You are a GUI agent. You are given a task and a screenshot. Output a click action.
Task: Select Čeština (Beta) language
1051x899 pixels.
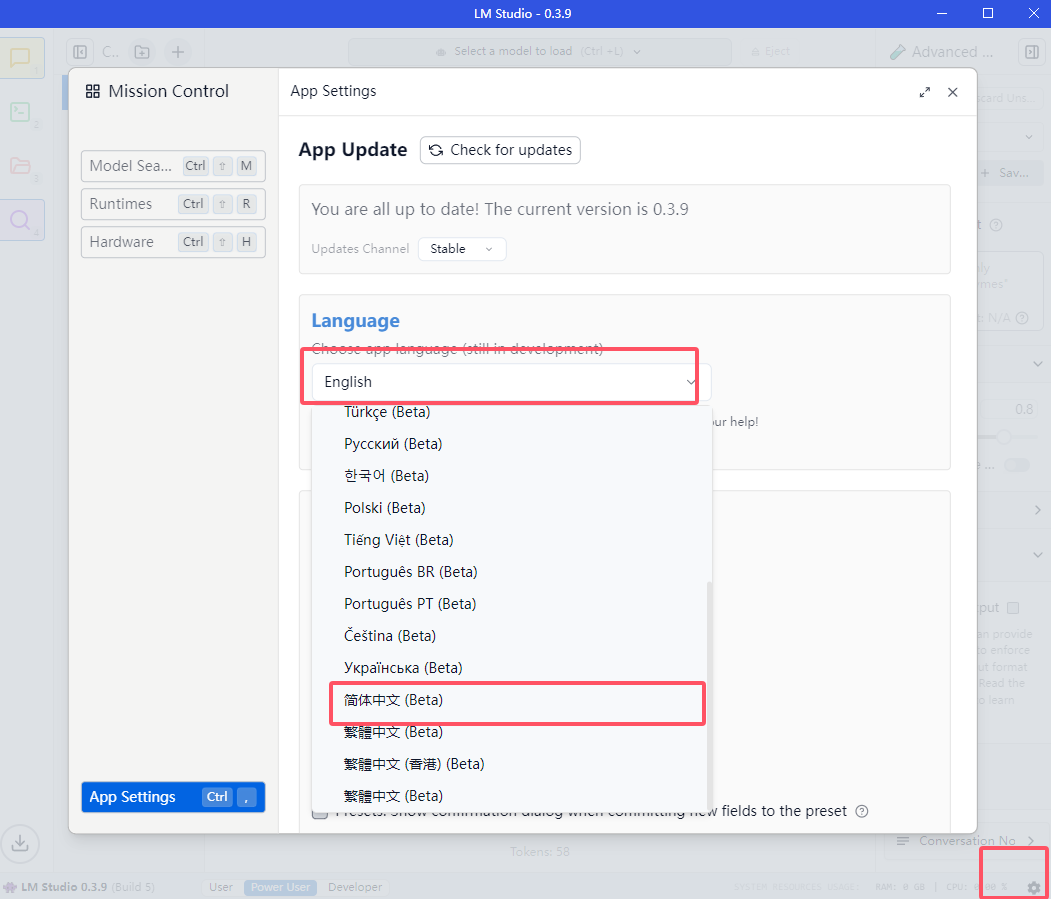click(509, 636)
